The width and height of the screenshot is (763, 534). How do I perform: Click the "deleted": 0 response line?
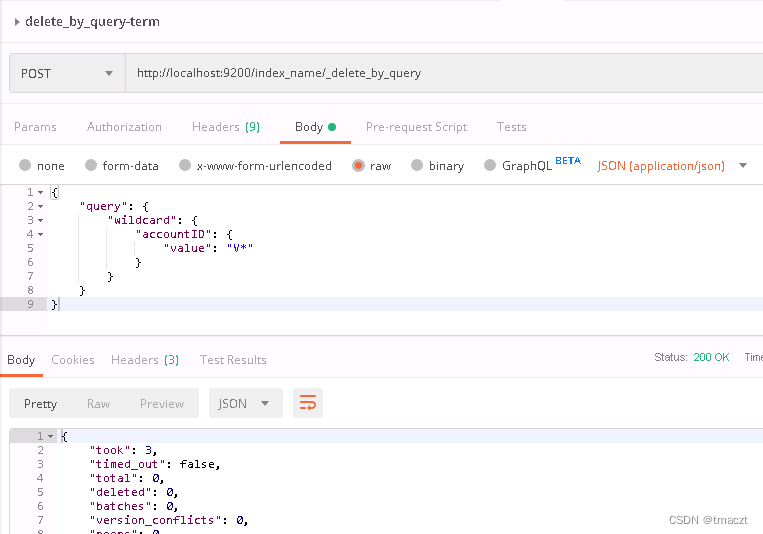[x=134, y=493]
